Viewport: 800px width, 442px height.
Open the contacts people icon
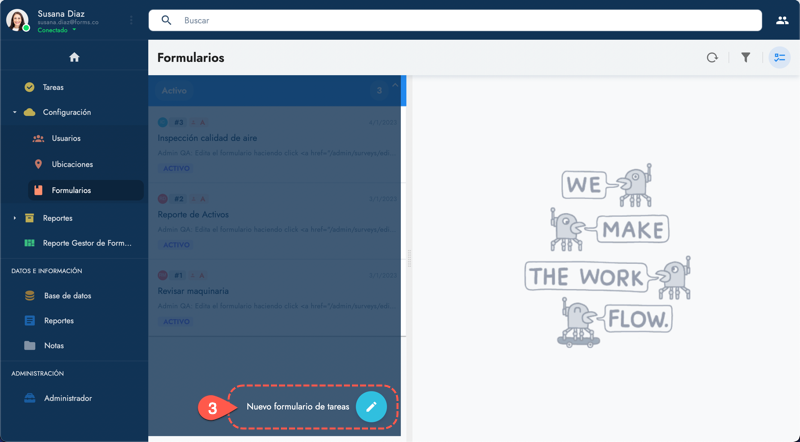pyautogui.click(x=782, y=20)
